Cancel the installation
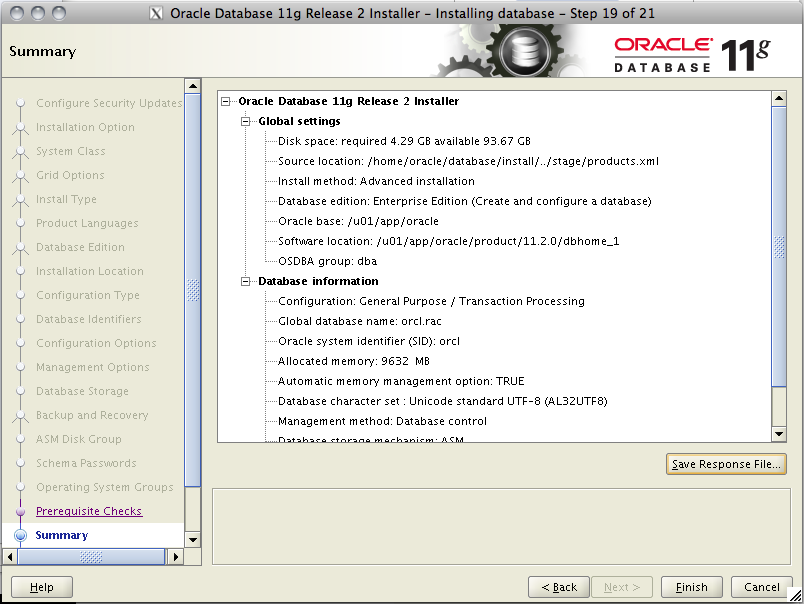 pyautogui.click(x=761, y=587)
